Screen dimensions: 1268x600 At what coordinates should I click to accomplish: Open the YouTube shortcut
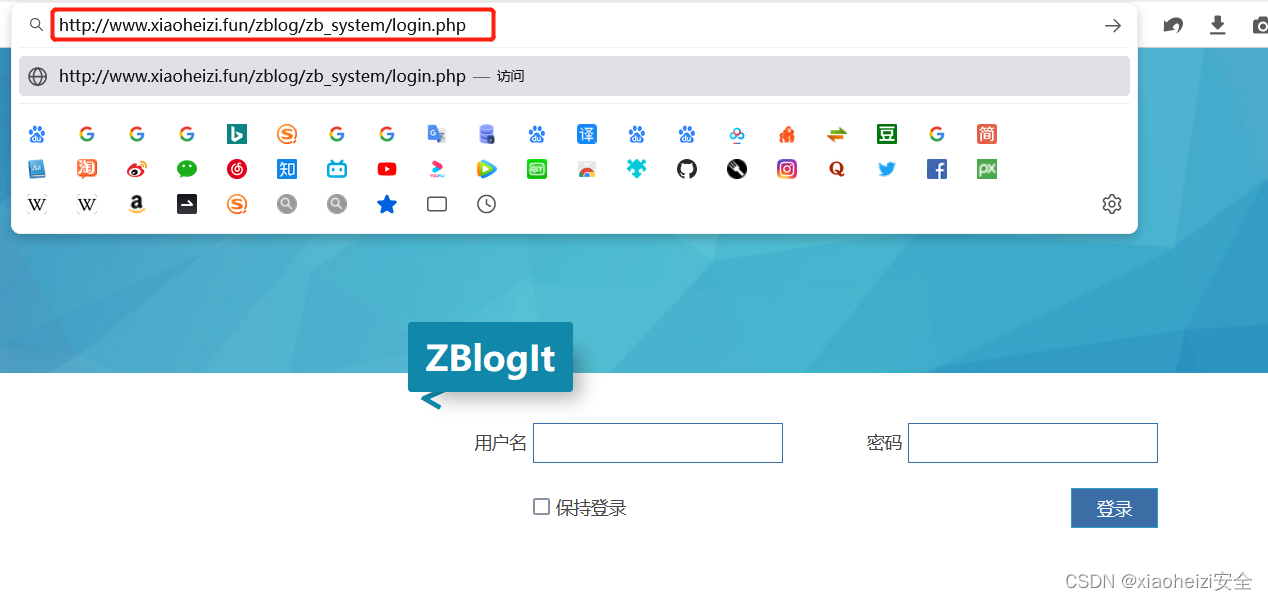[386, 169]
